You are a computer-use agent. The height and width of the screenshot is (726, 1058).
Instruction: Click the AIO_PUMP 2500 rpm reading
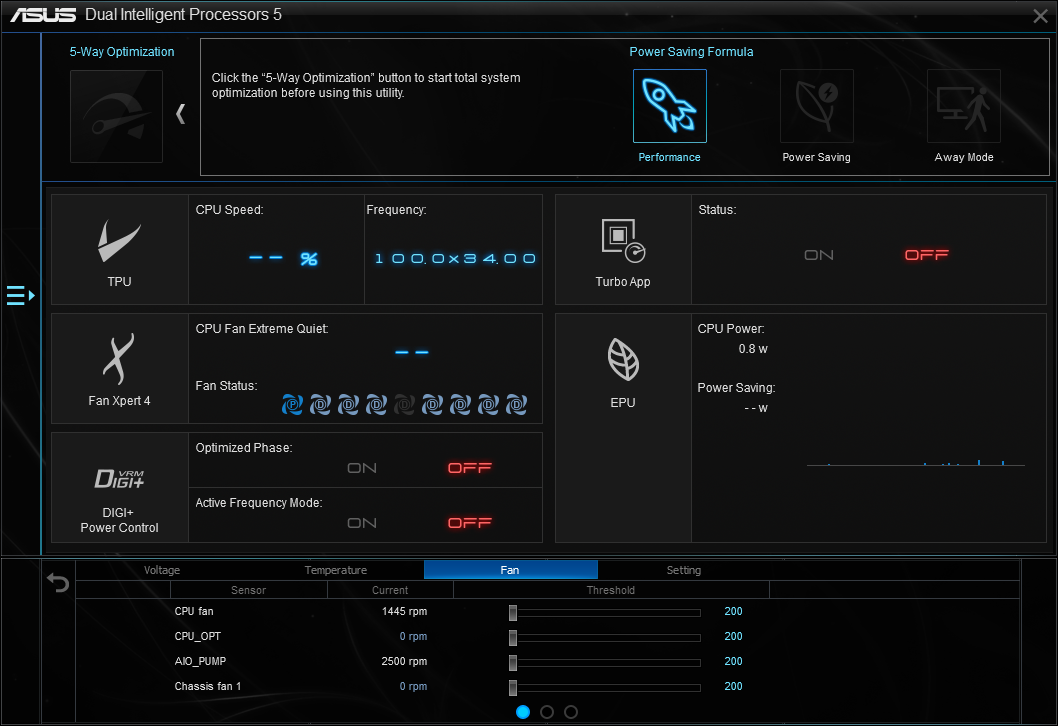(404, 661)
